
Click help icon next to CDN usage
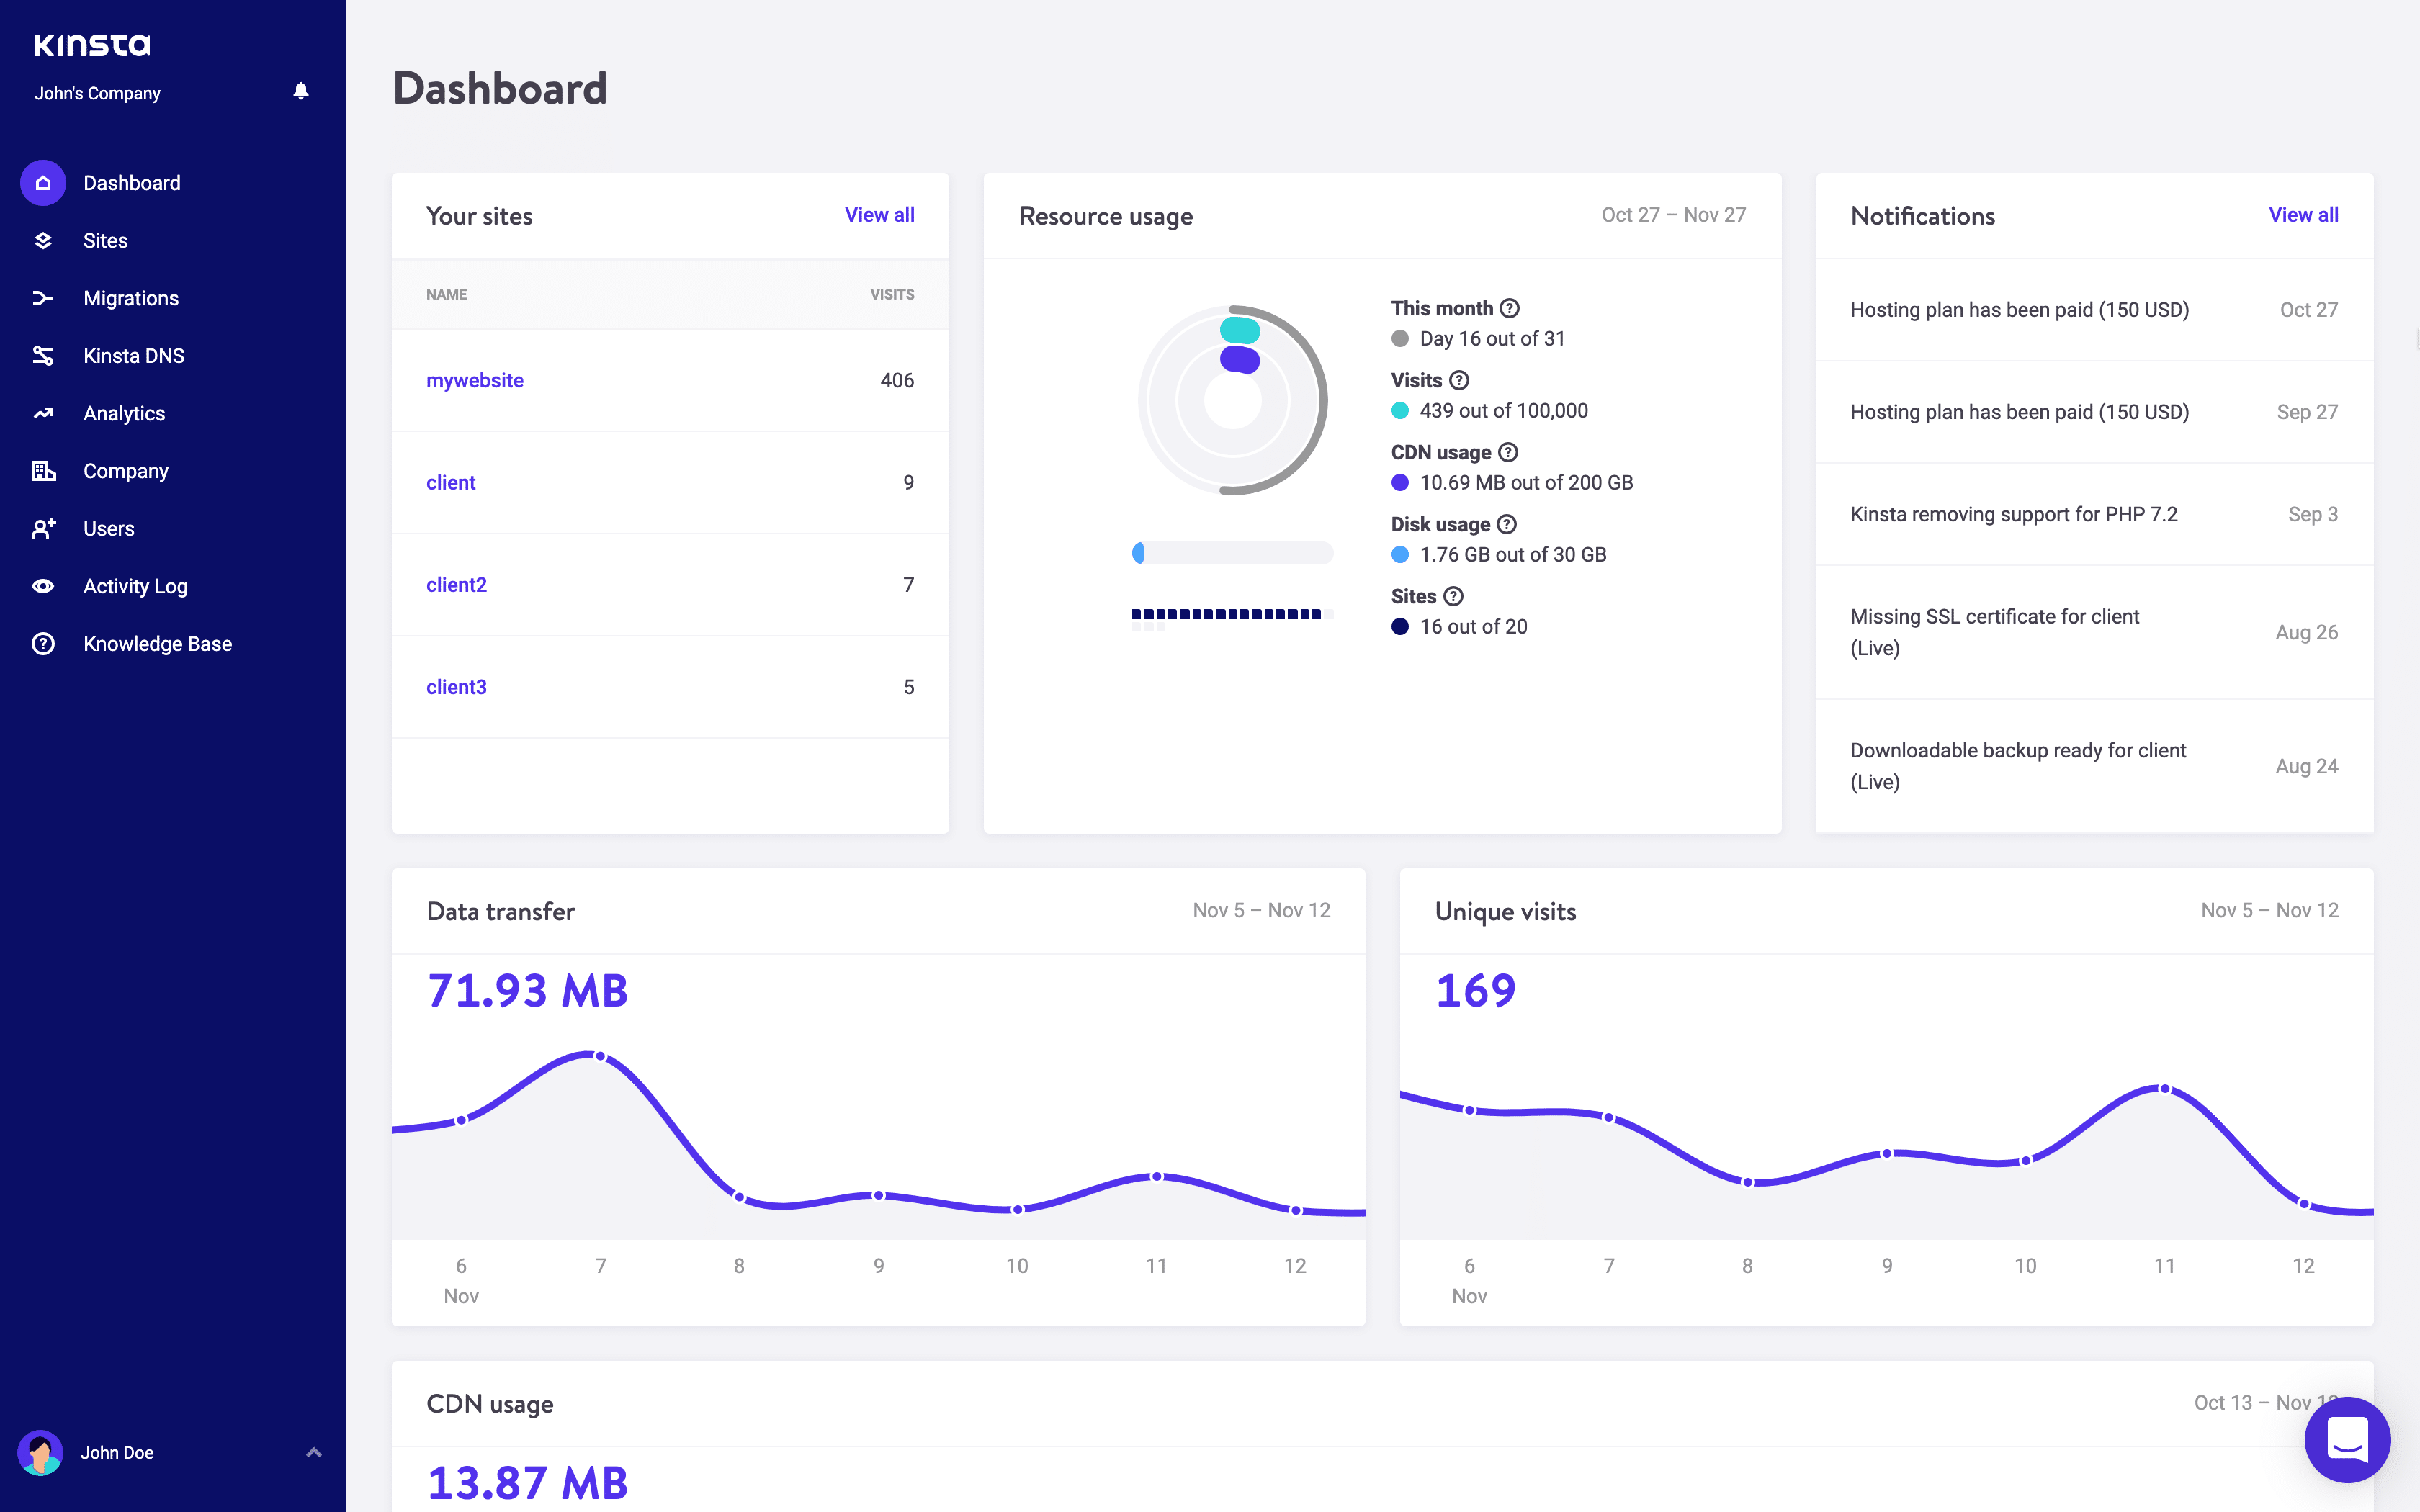1508,452
